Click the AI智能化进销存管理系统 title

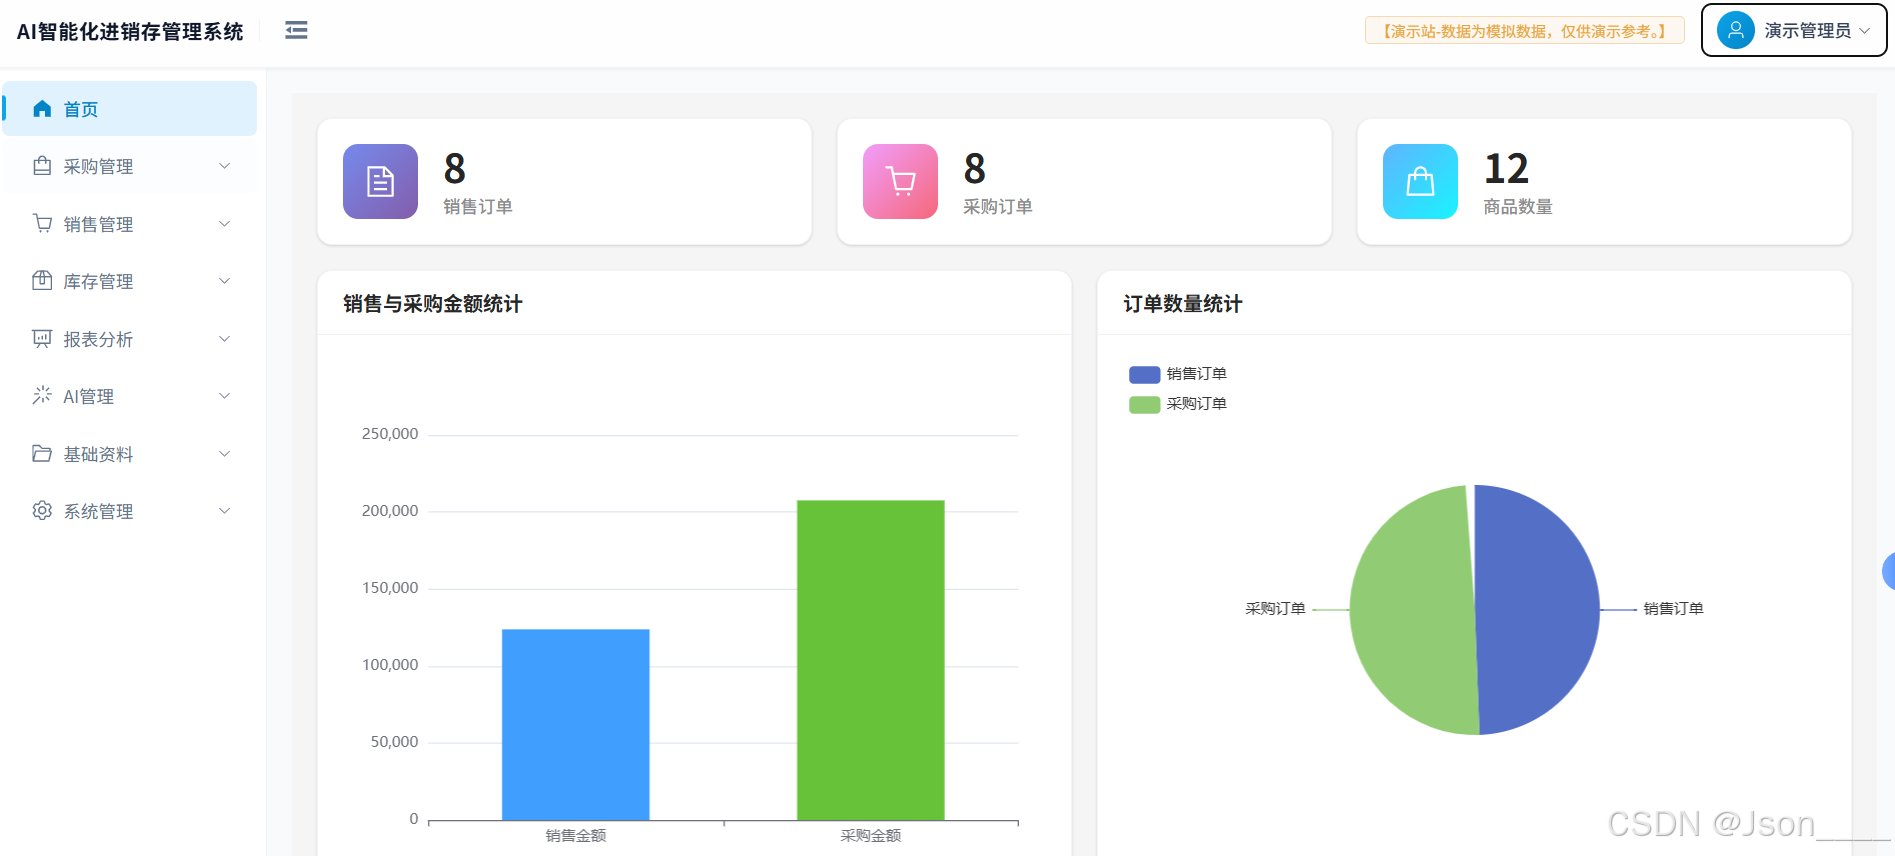[130, 32]
